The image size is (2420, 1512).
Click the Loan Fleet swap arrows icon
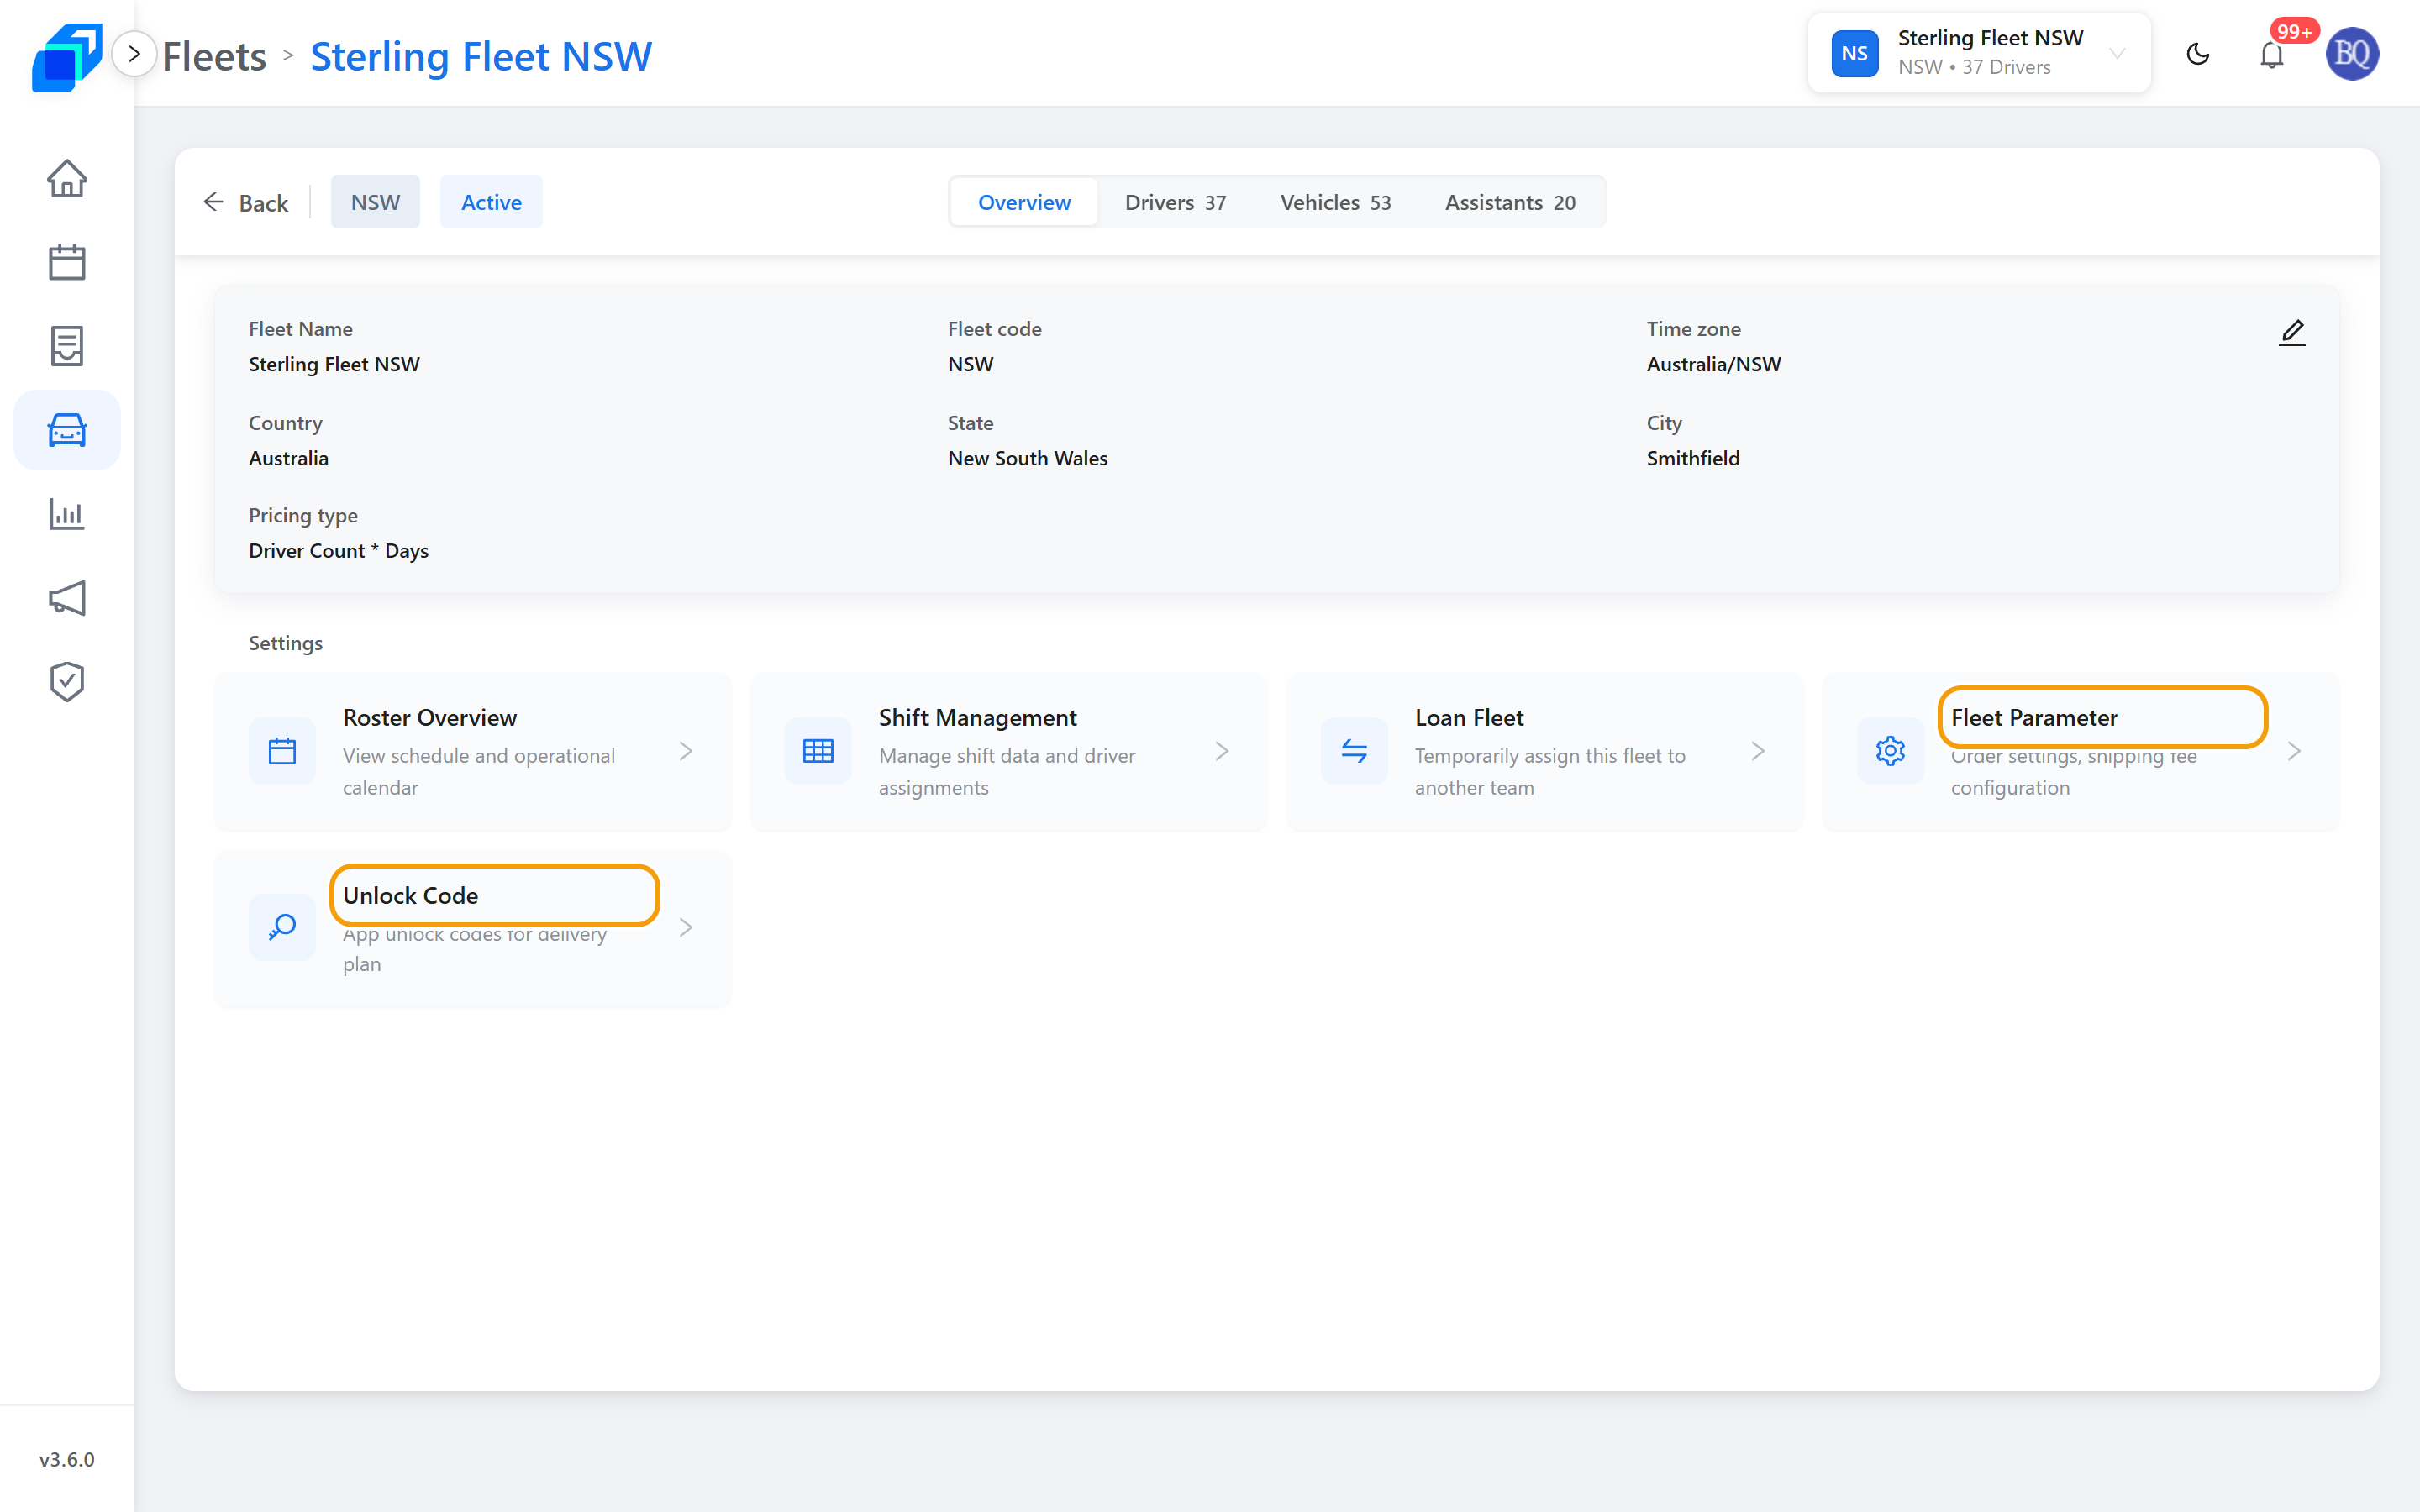1354,751
